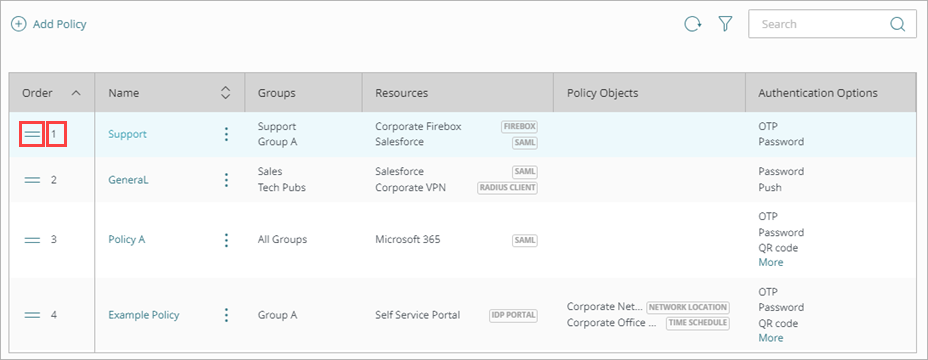
Task: Select Self Service Portal resource text
Action: coord(417,315)
